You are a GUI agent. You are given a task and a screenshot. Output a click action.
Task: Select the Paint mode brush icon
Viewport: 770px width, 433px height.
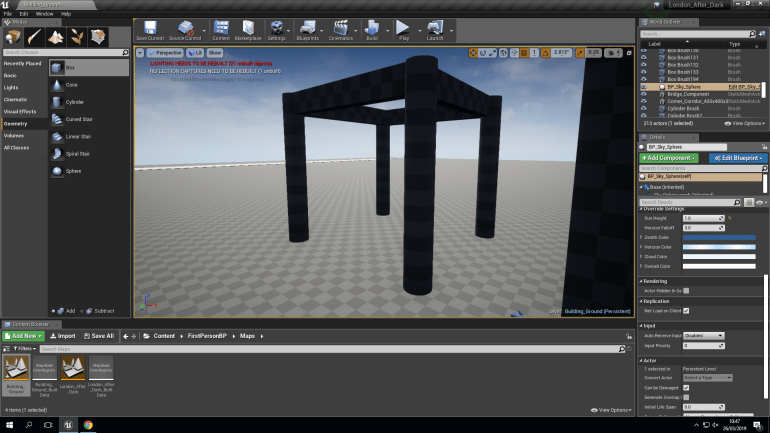pos(34,37)
